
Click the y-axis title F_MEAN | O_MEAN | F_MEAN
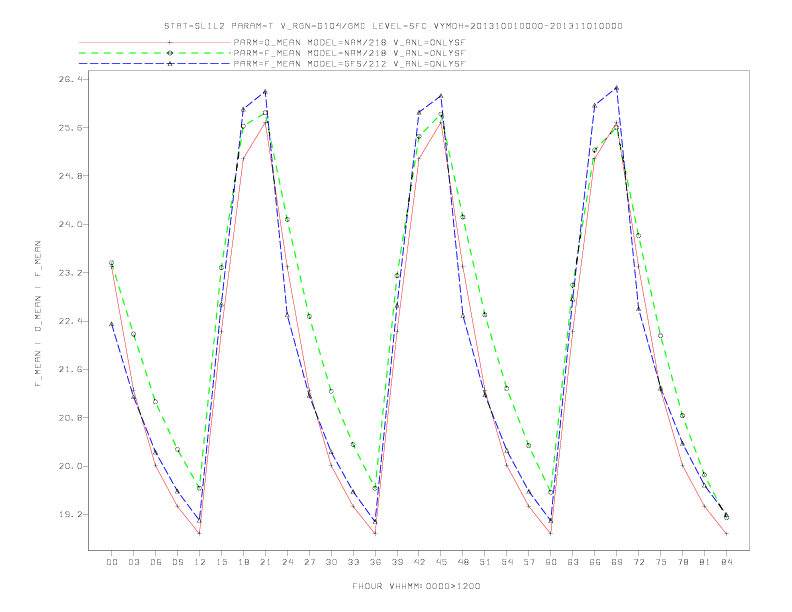(x=38, y=314)
